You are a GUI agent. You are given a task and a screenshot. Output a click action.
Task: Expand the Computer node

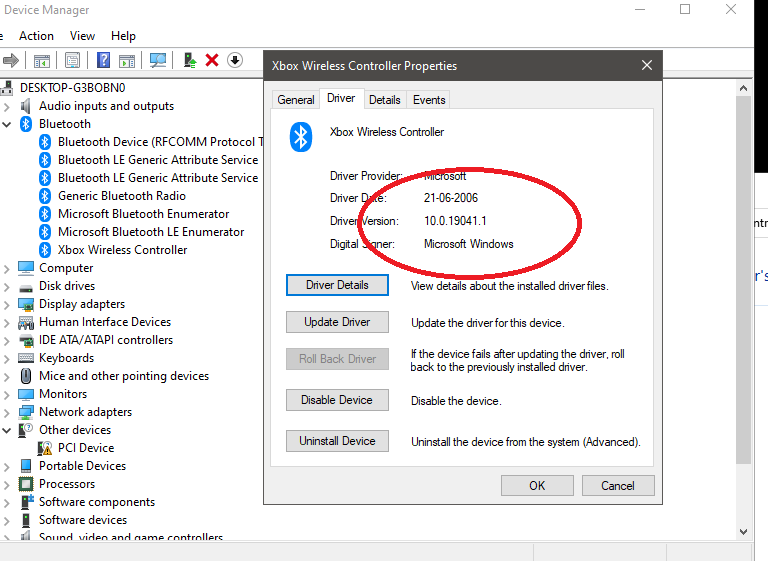(x=6, y=268)
